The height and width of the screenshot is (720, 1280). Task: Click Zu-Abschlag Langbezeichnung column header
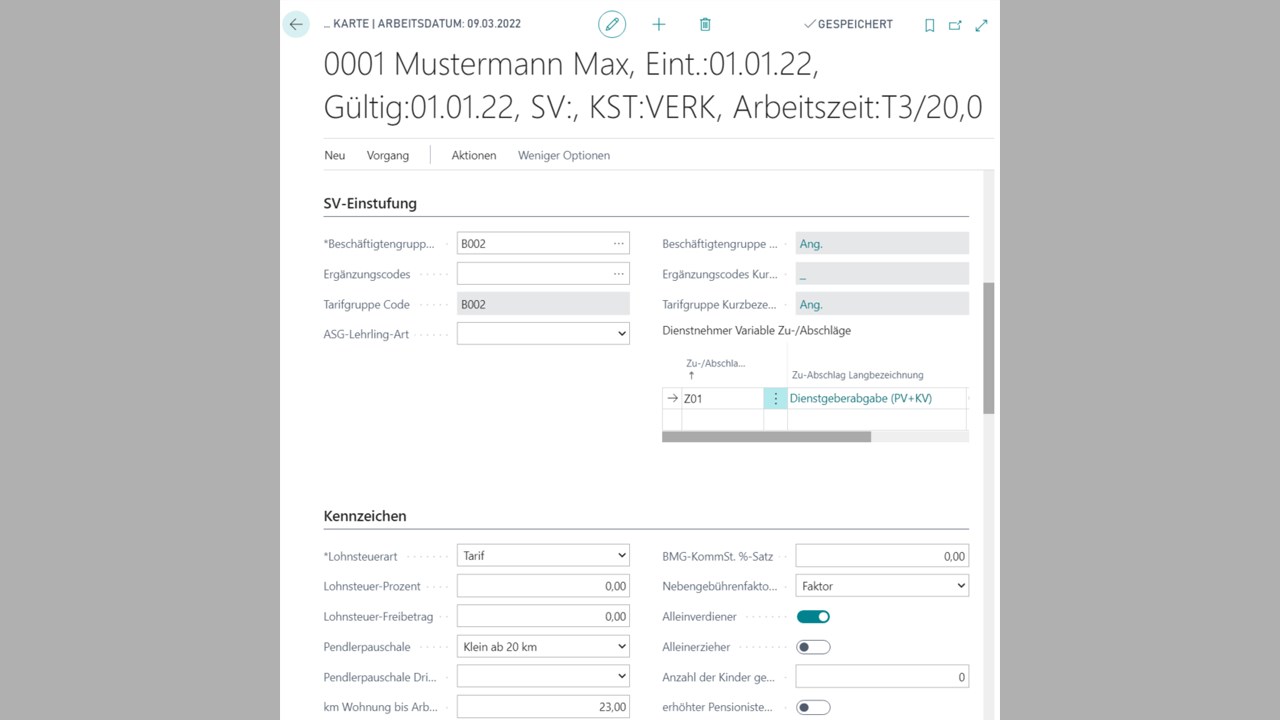point(857,375)
